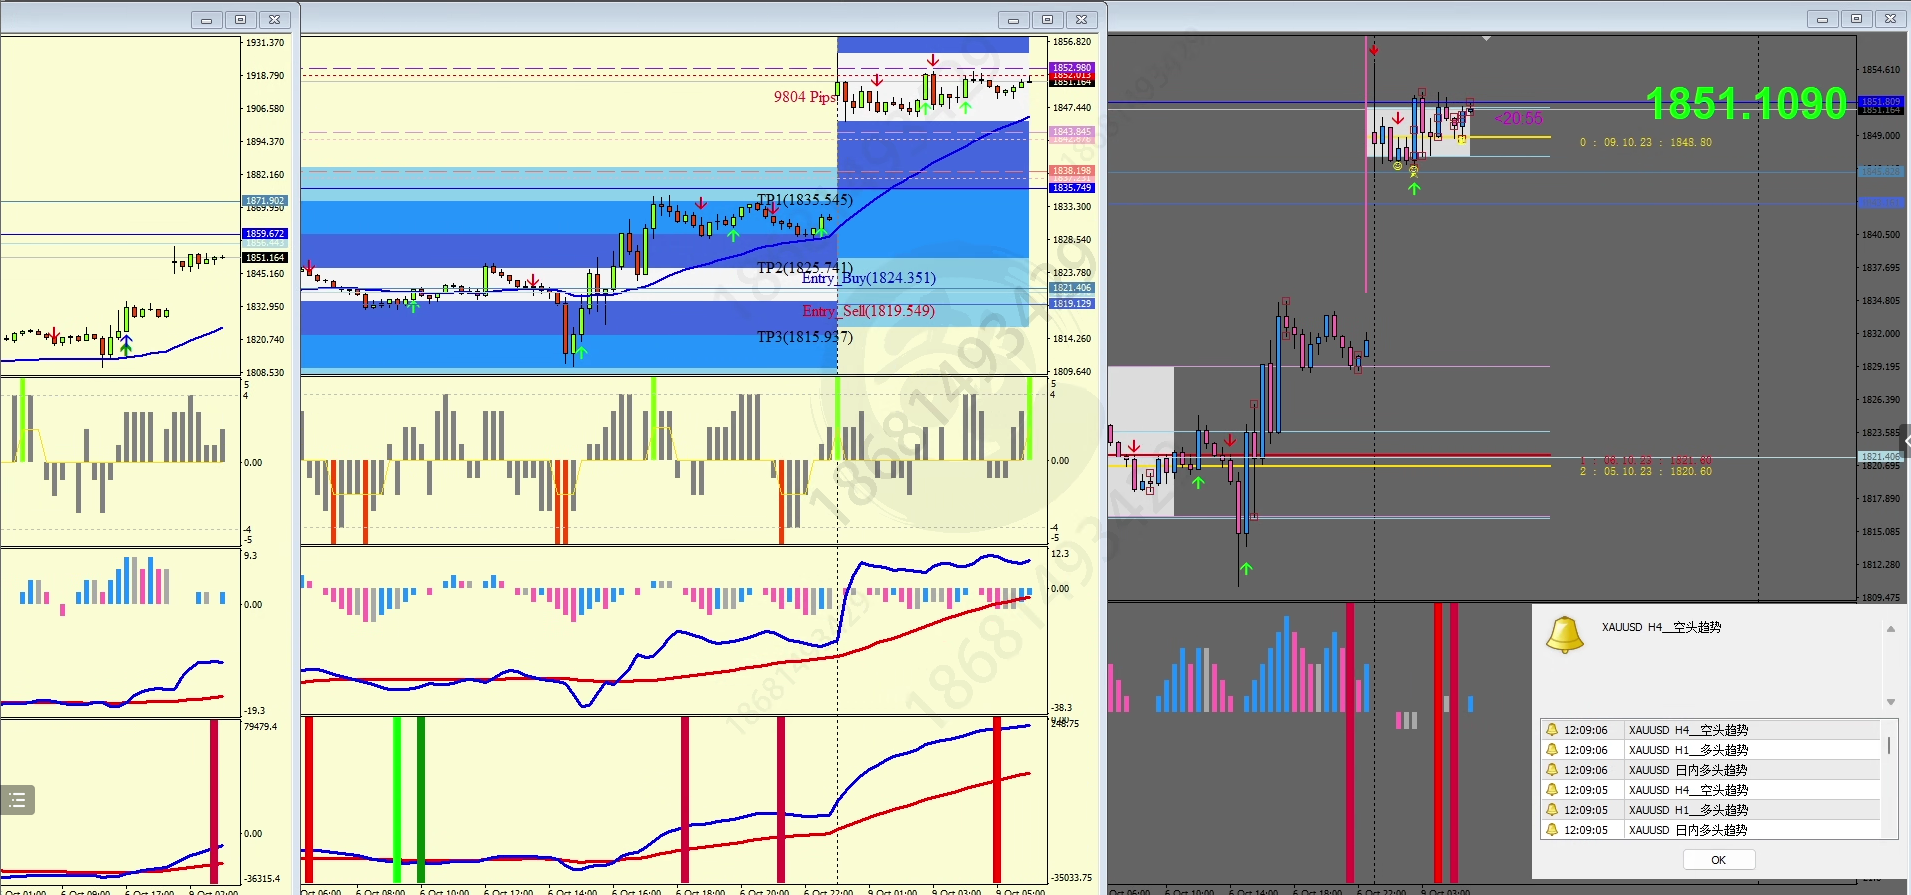Screen dimensions: 1911x895
Task: Select the 12:09:05 XAUUSD 日内多头趋势 alert row
Action: click(x=1710, y=830)
